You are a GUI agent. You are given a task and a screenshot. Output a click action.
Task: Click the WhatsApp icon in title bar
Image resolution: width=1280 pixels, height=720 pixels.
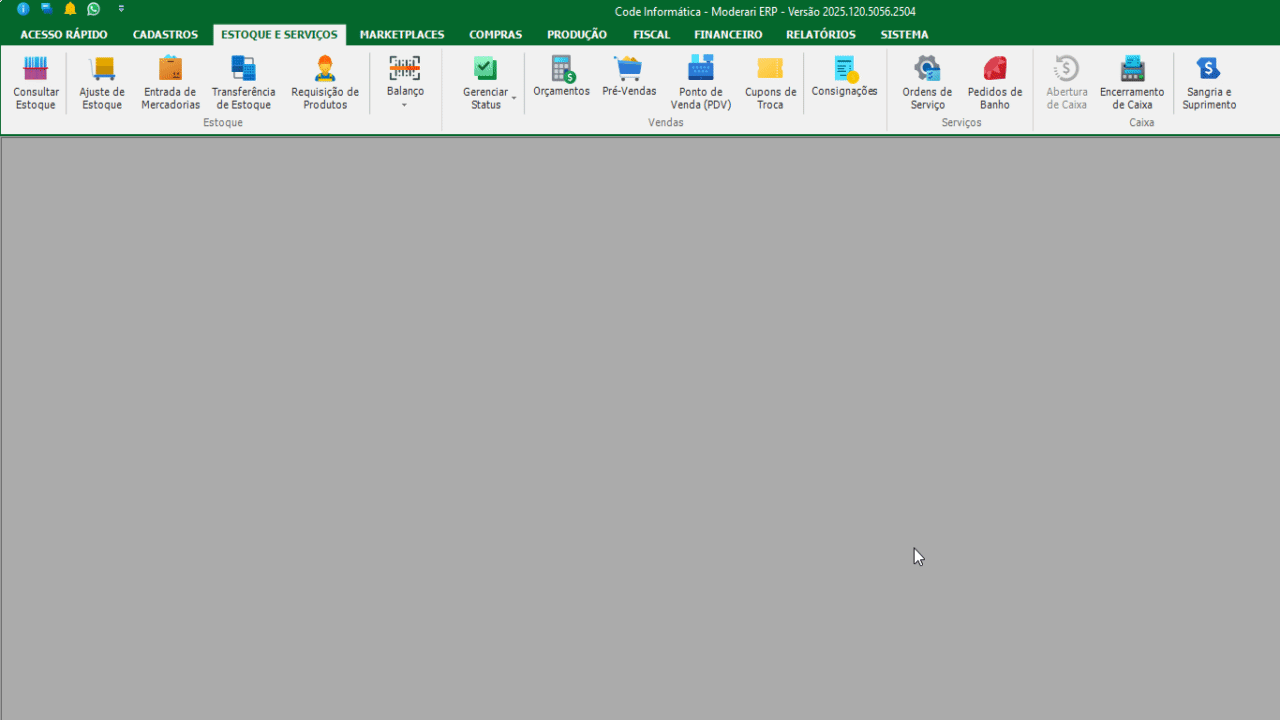[x=94, y=9]
